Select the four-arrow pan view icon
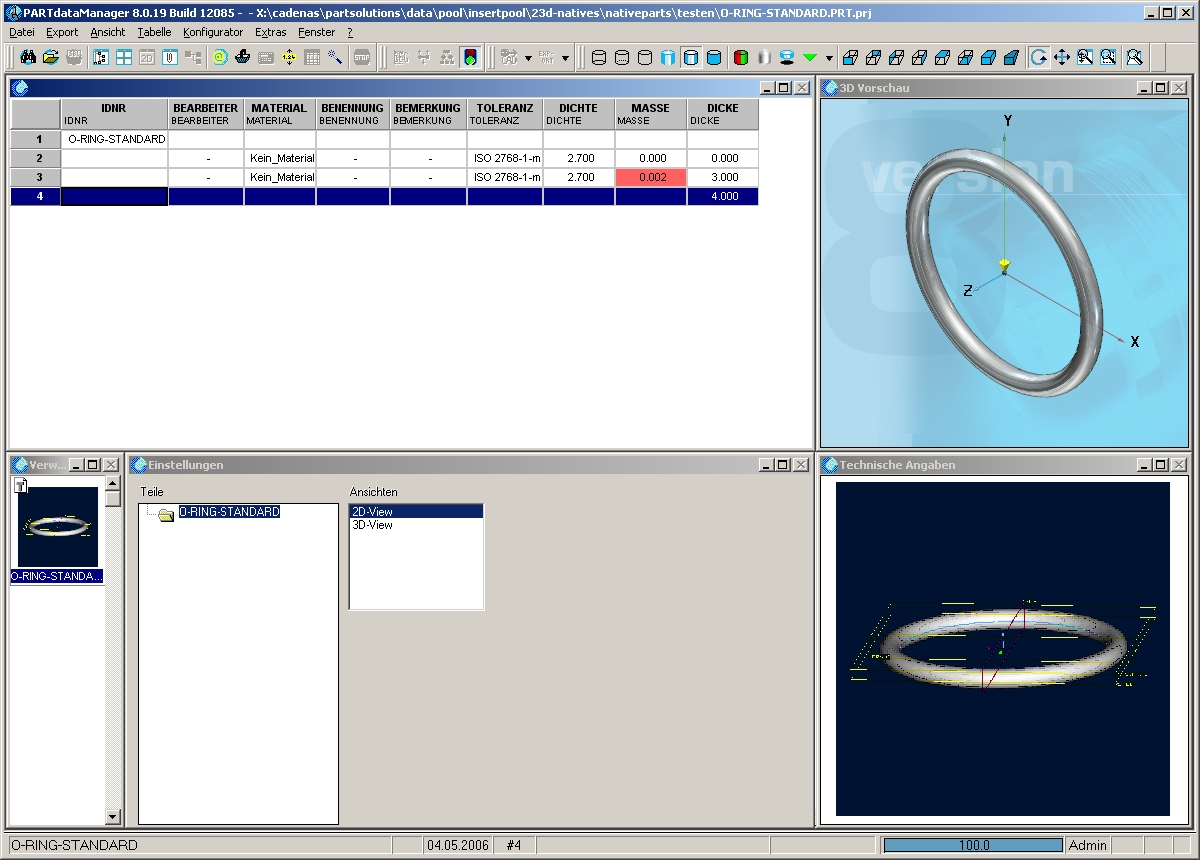This screenshot has width=1200, height=860. [x=1062, y=58]
